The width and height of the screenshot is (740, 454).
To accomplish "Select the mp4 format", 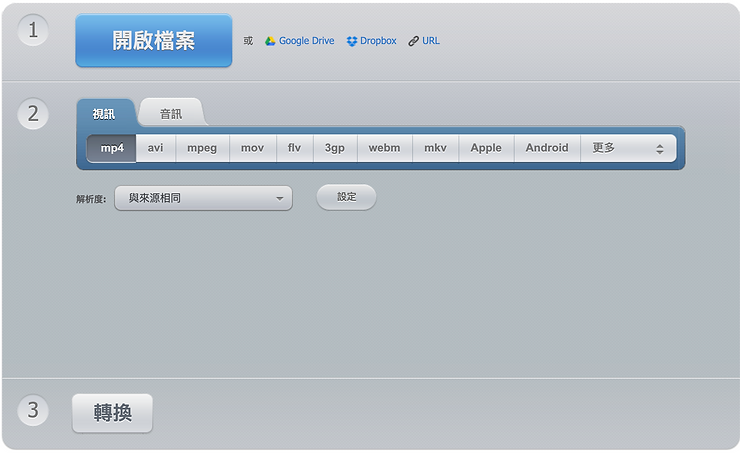I will [x=111, y=148].
